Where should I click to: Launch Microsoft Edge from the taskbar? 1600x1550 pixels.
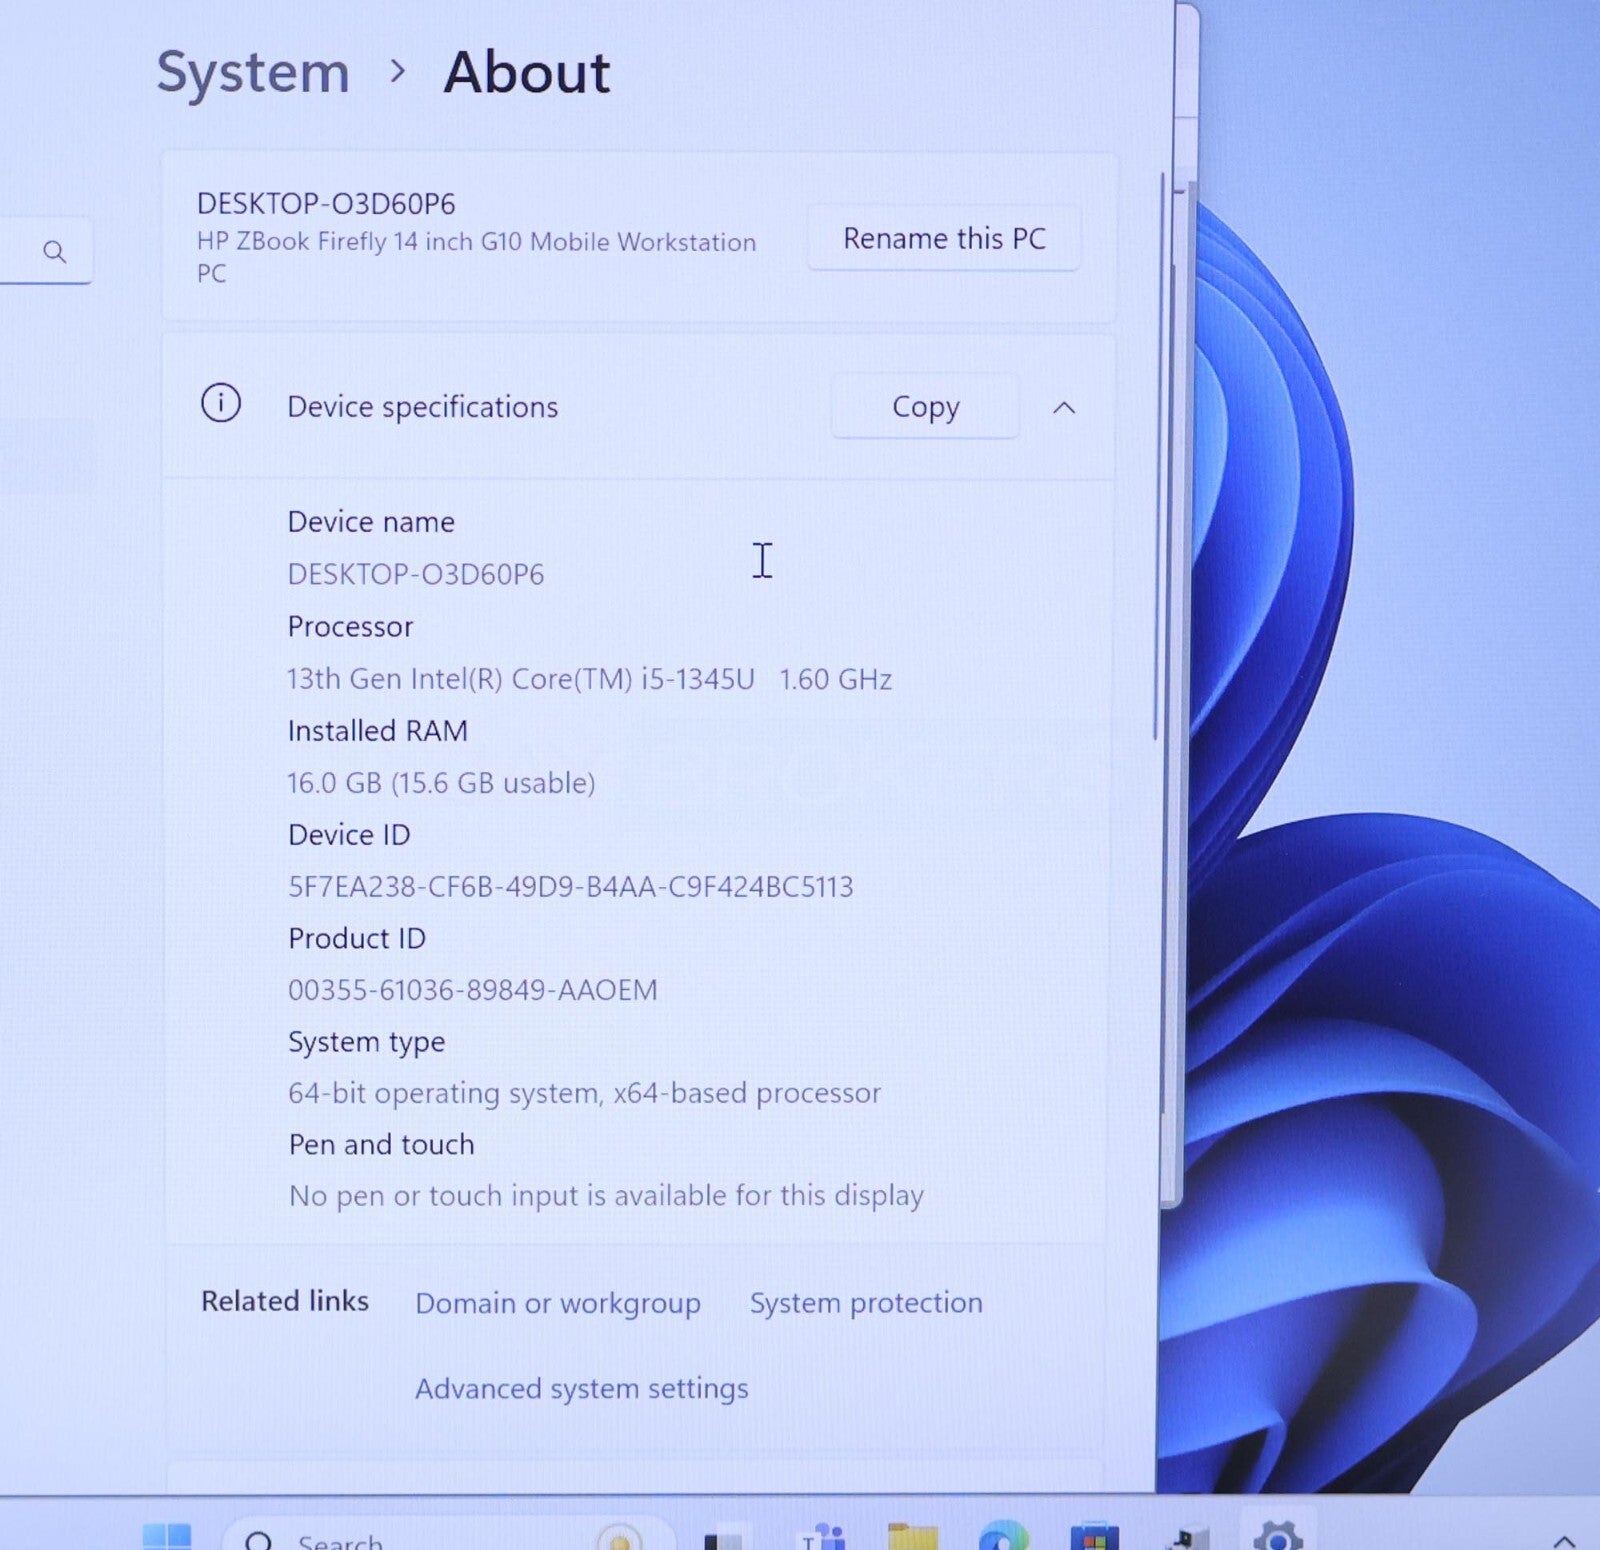[1003, 1536]
